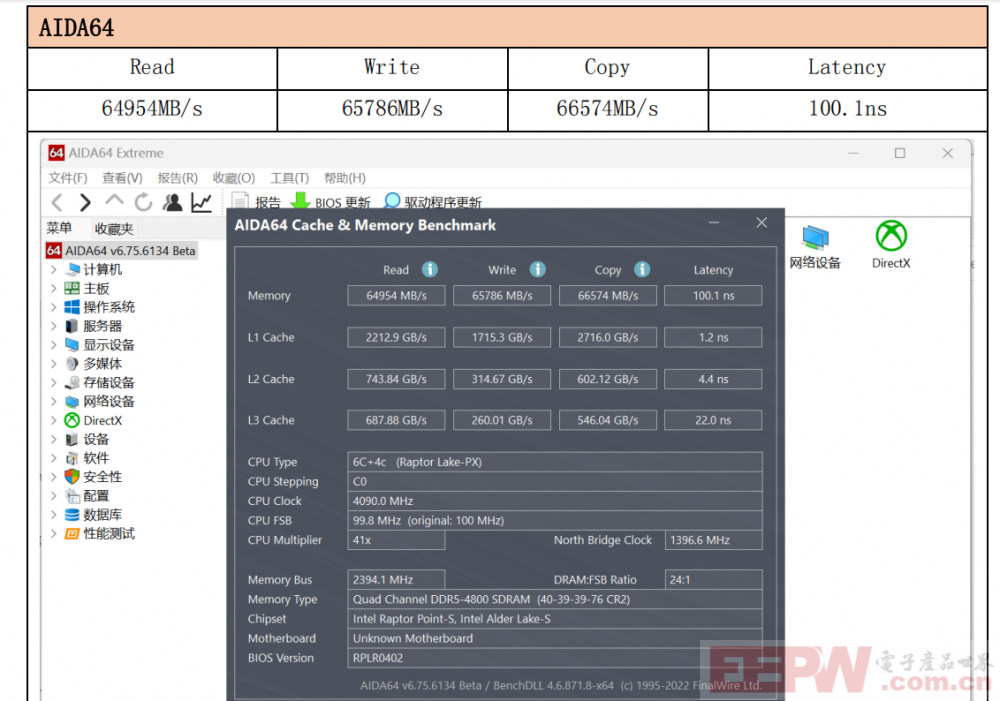
Task: Click the BIOS 更新 toolbar label
Action: (x=342, y=202)
